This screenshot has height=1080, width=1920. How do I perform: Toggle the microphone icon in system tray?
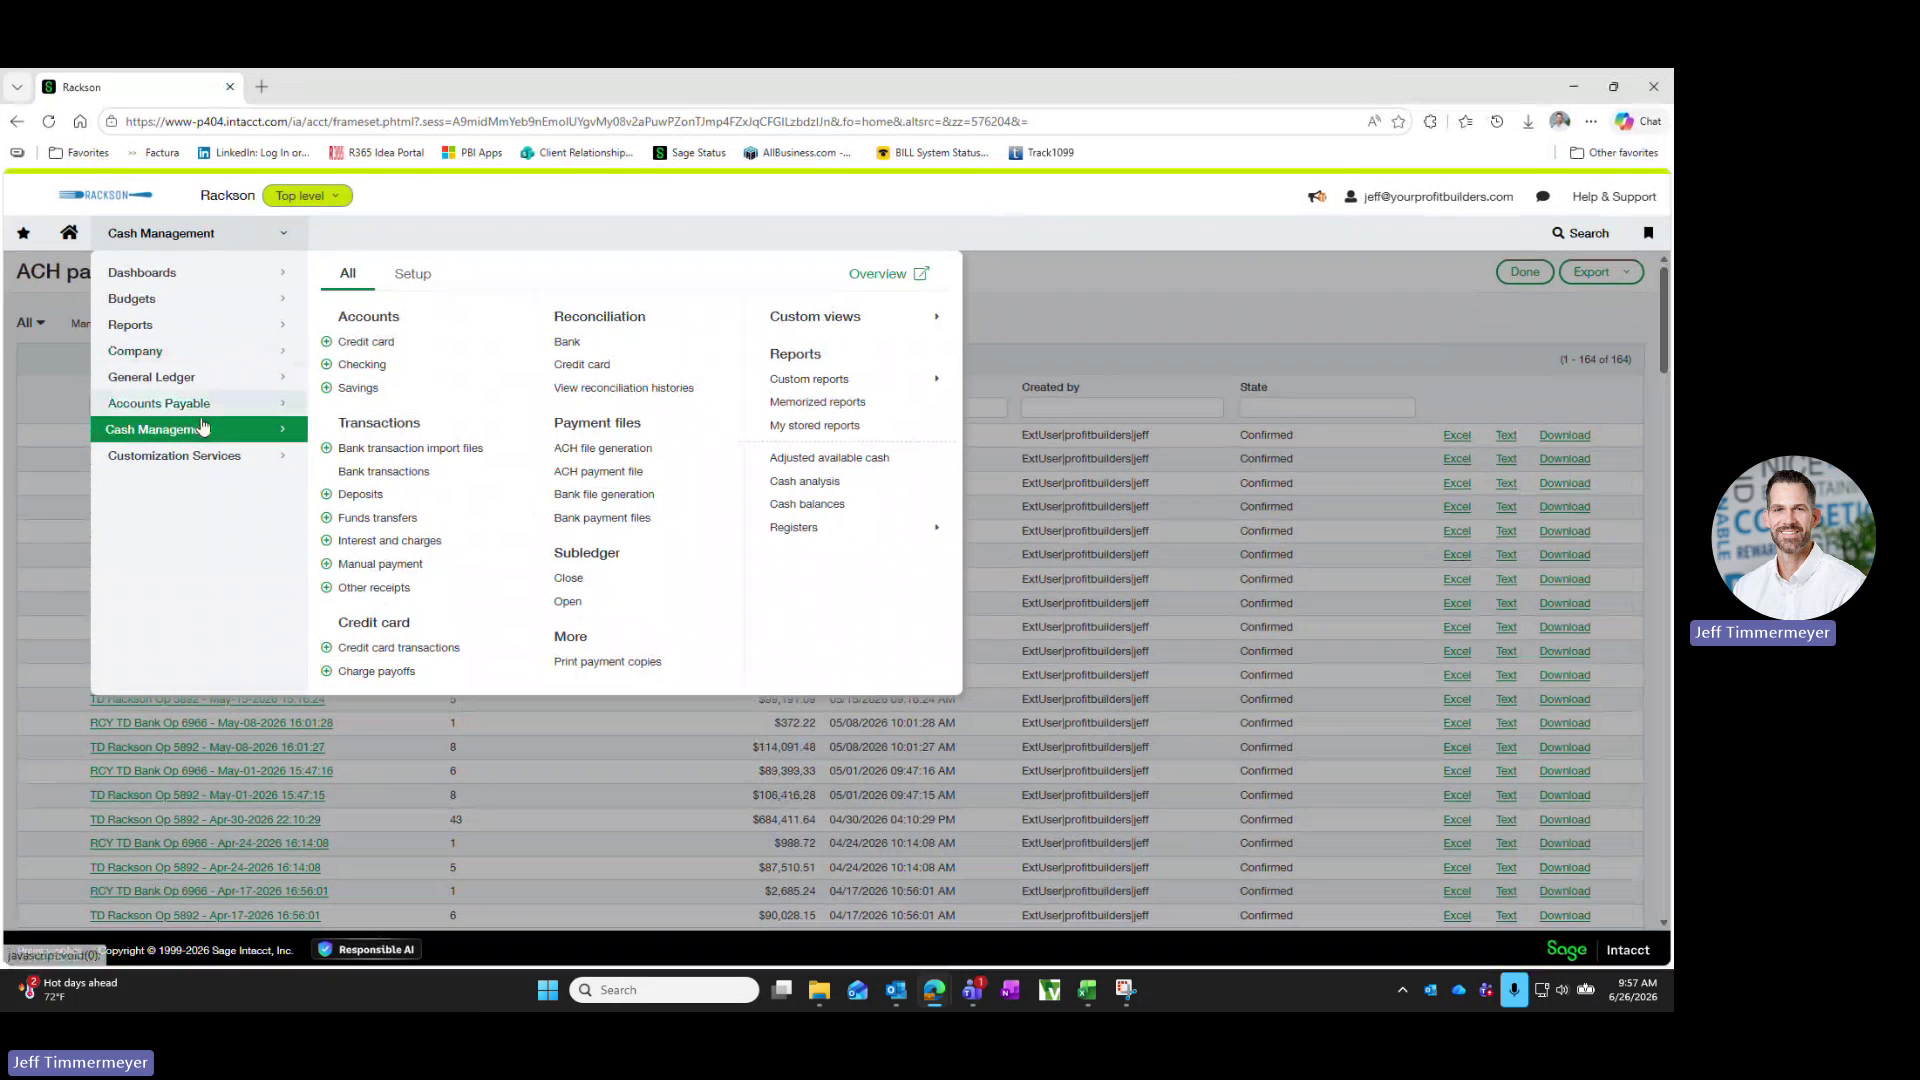pos(1514,990)
